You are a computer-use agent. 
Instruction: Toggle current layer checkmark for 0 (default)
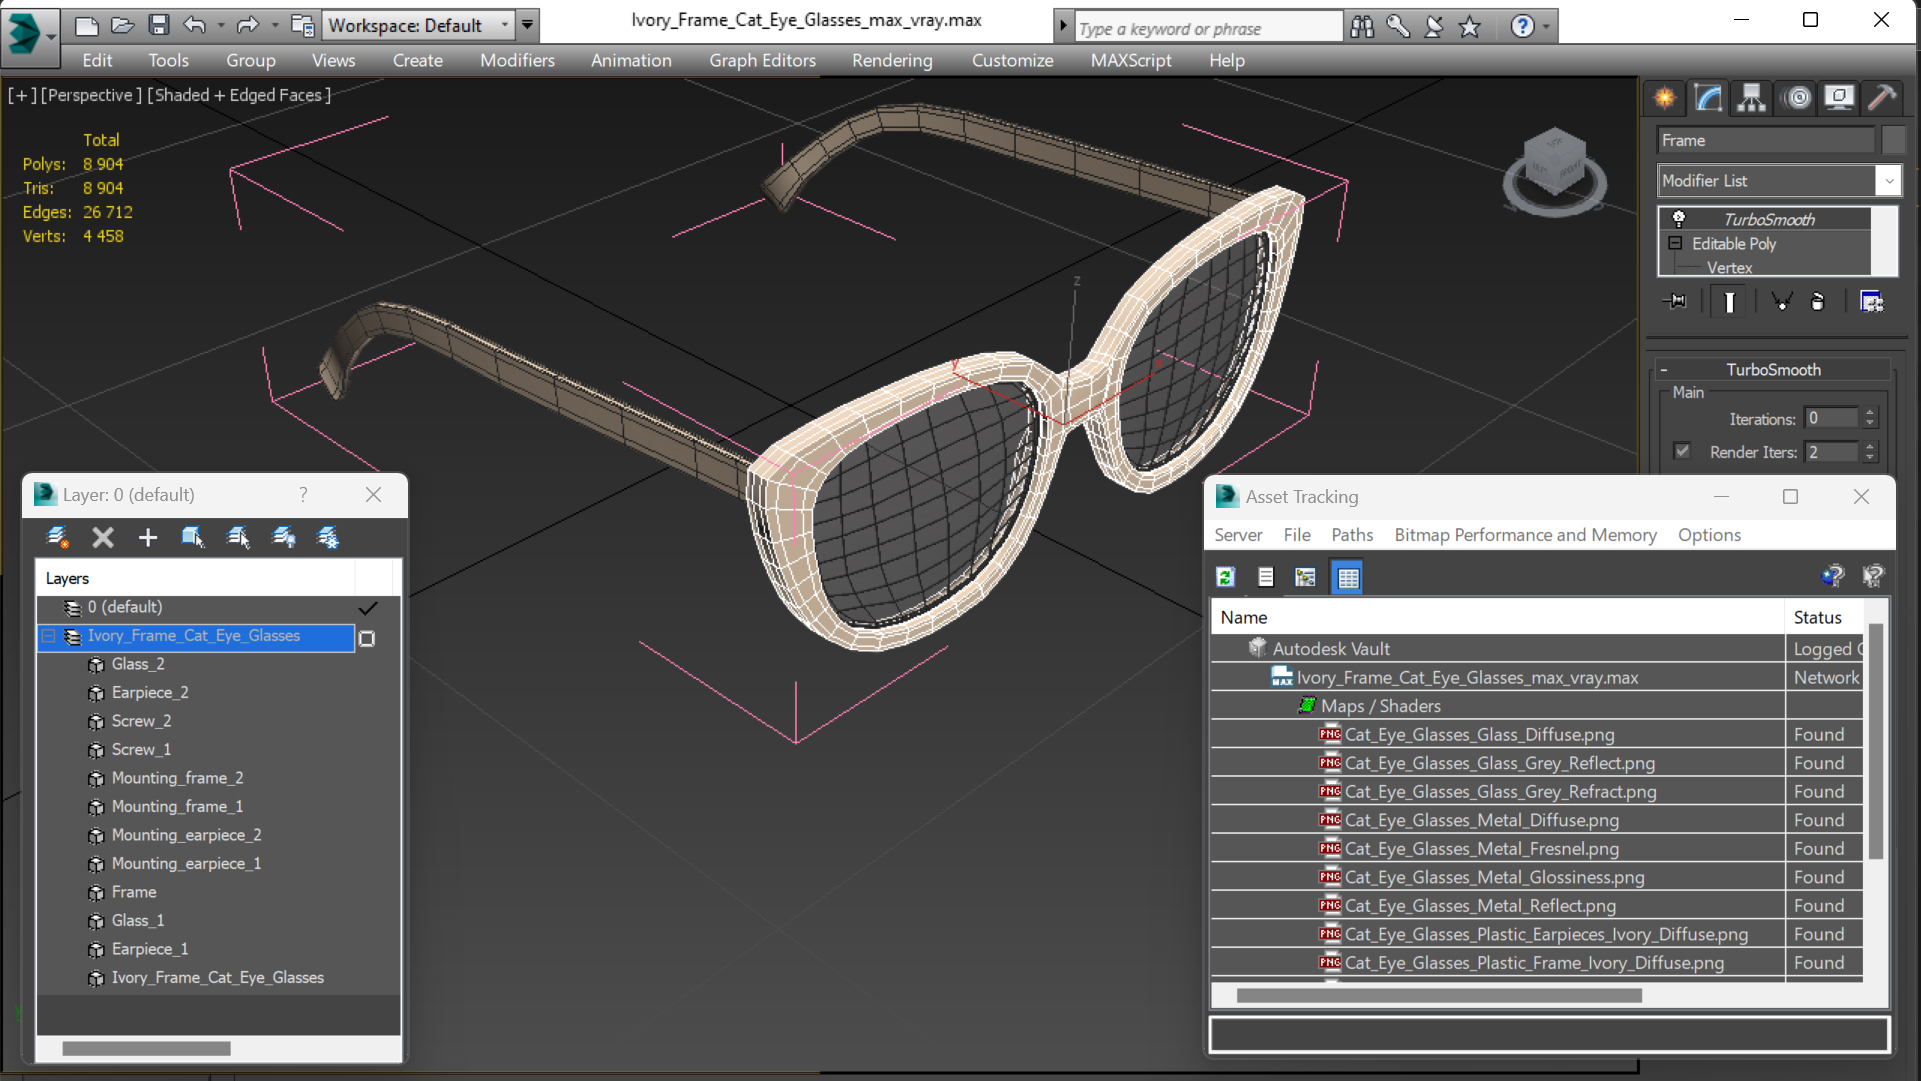click(368, 607)
